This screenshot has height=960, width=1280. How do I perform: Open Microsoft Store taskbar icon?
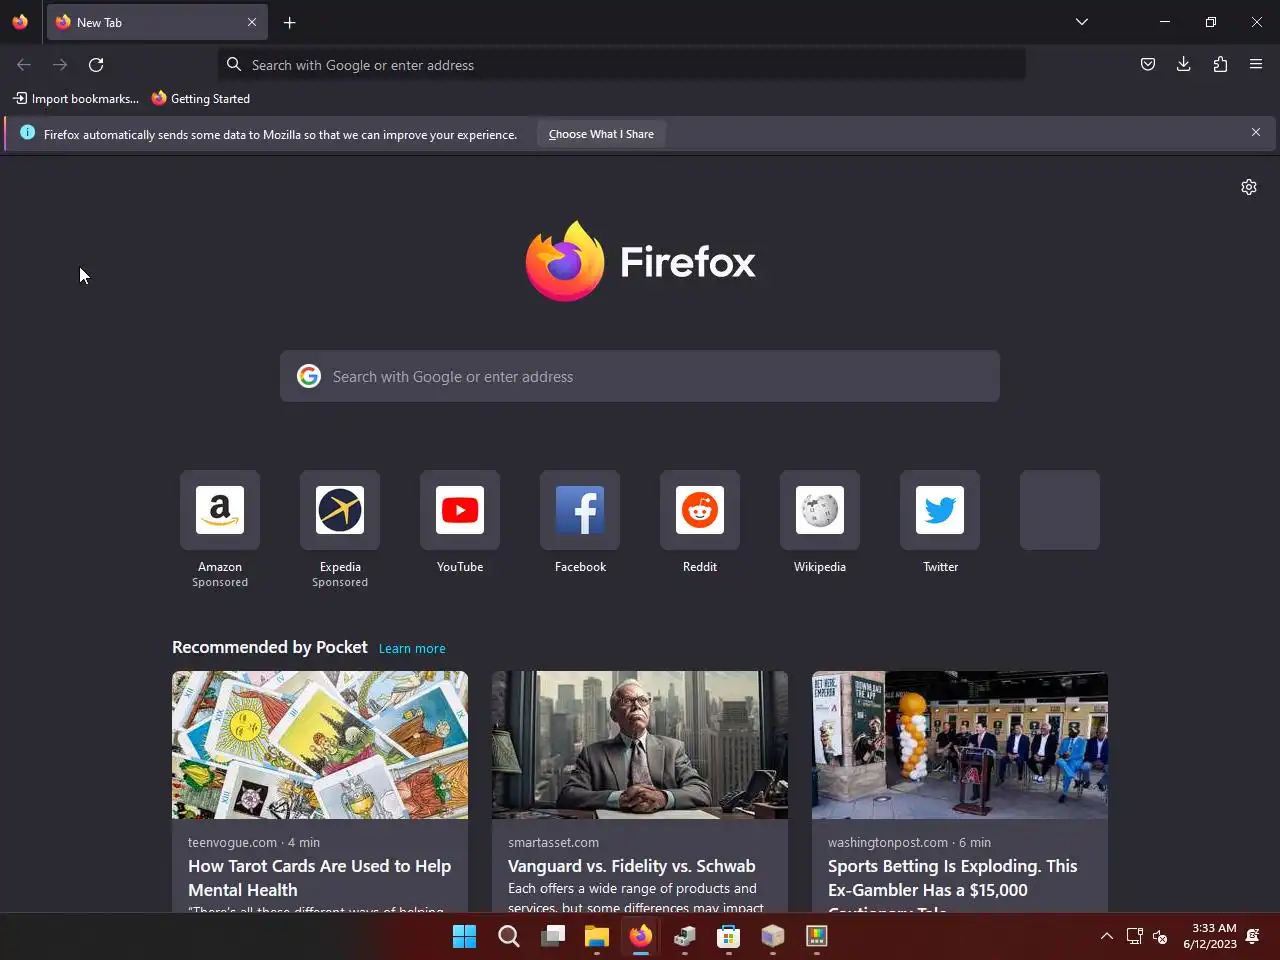point(729,936)
